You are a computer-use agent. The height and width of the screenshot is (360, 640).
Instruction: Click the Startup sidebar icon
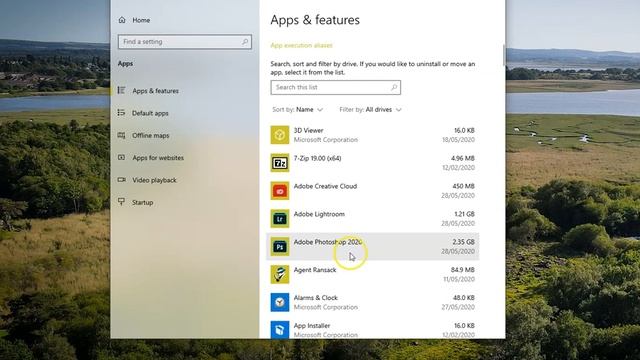tap(122, 202)
